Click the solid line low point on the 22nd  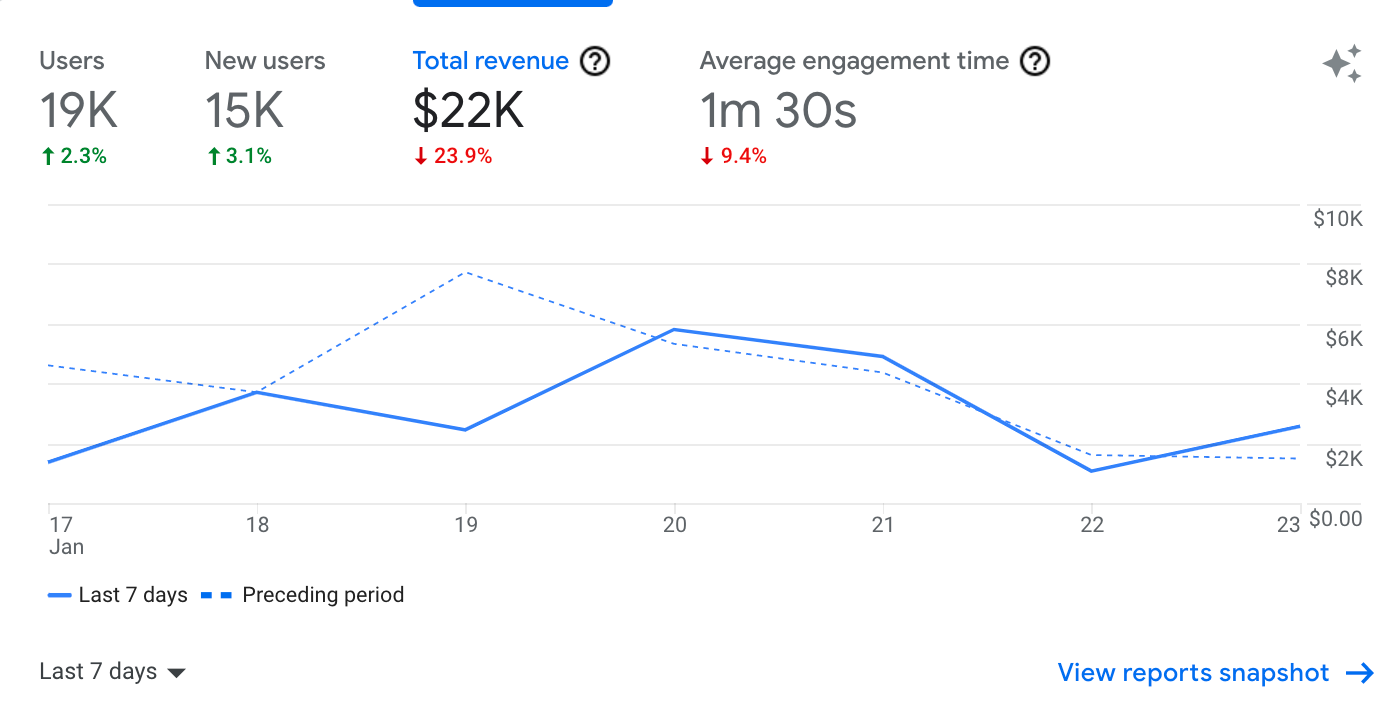1091,471
